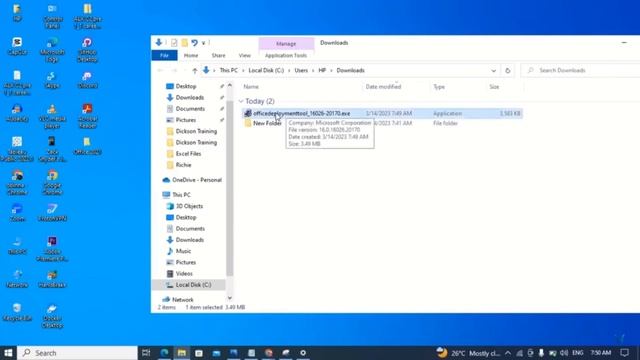Select Google Chrome desktop shortcut
This screenshot has height=360, width=640.
tap(52, 182)
